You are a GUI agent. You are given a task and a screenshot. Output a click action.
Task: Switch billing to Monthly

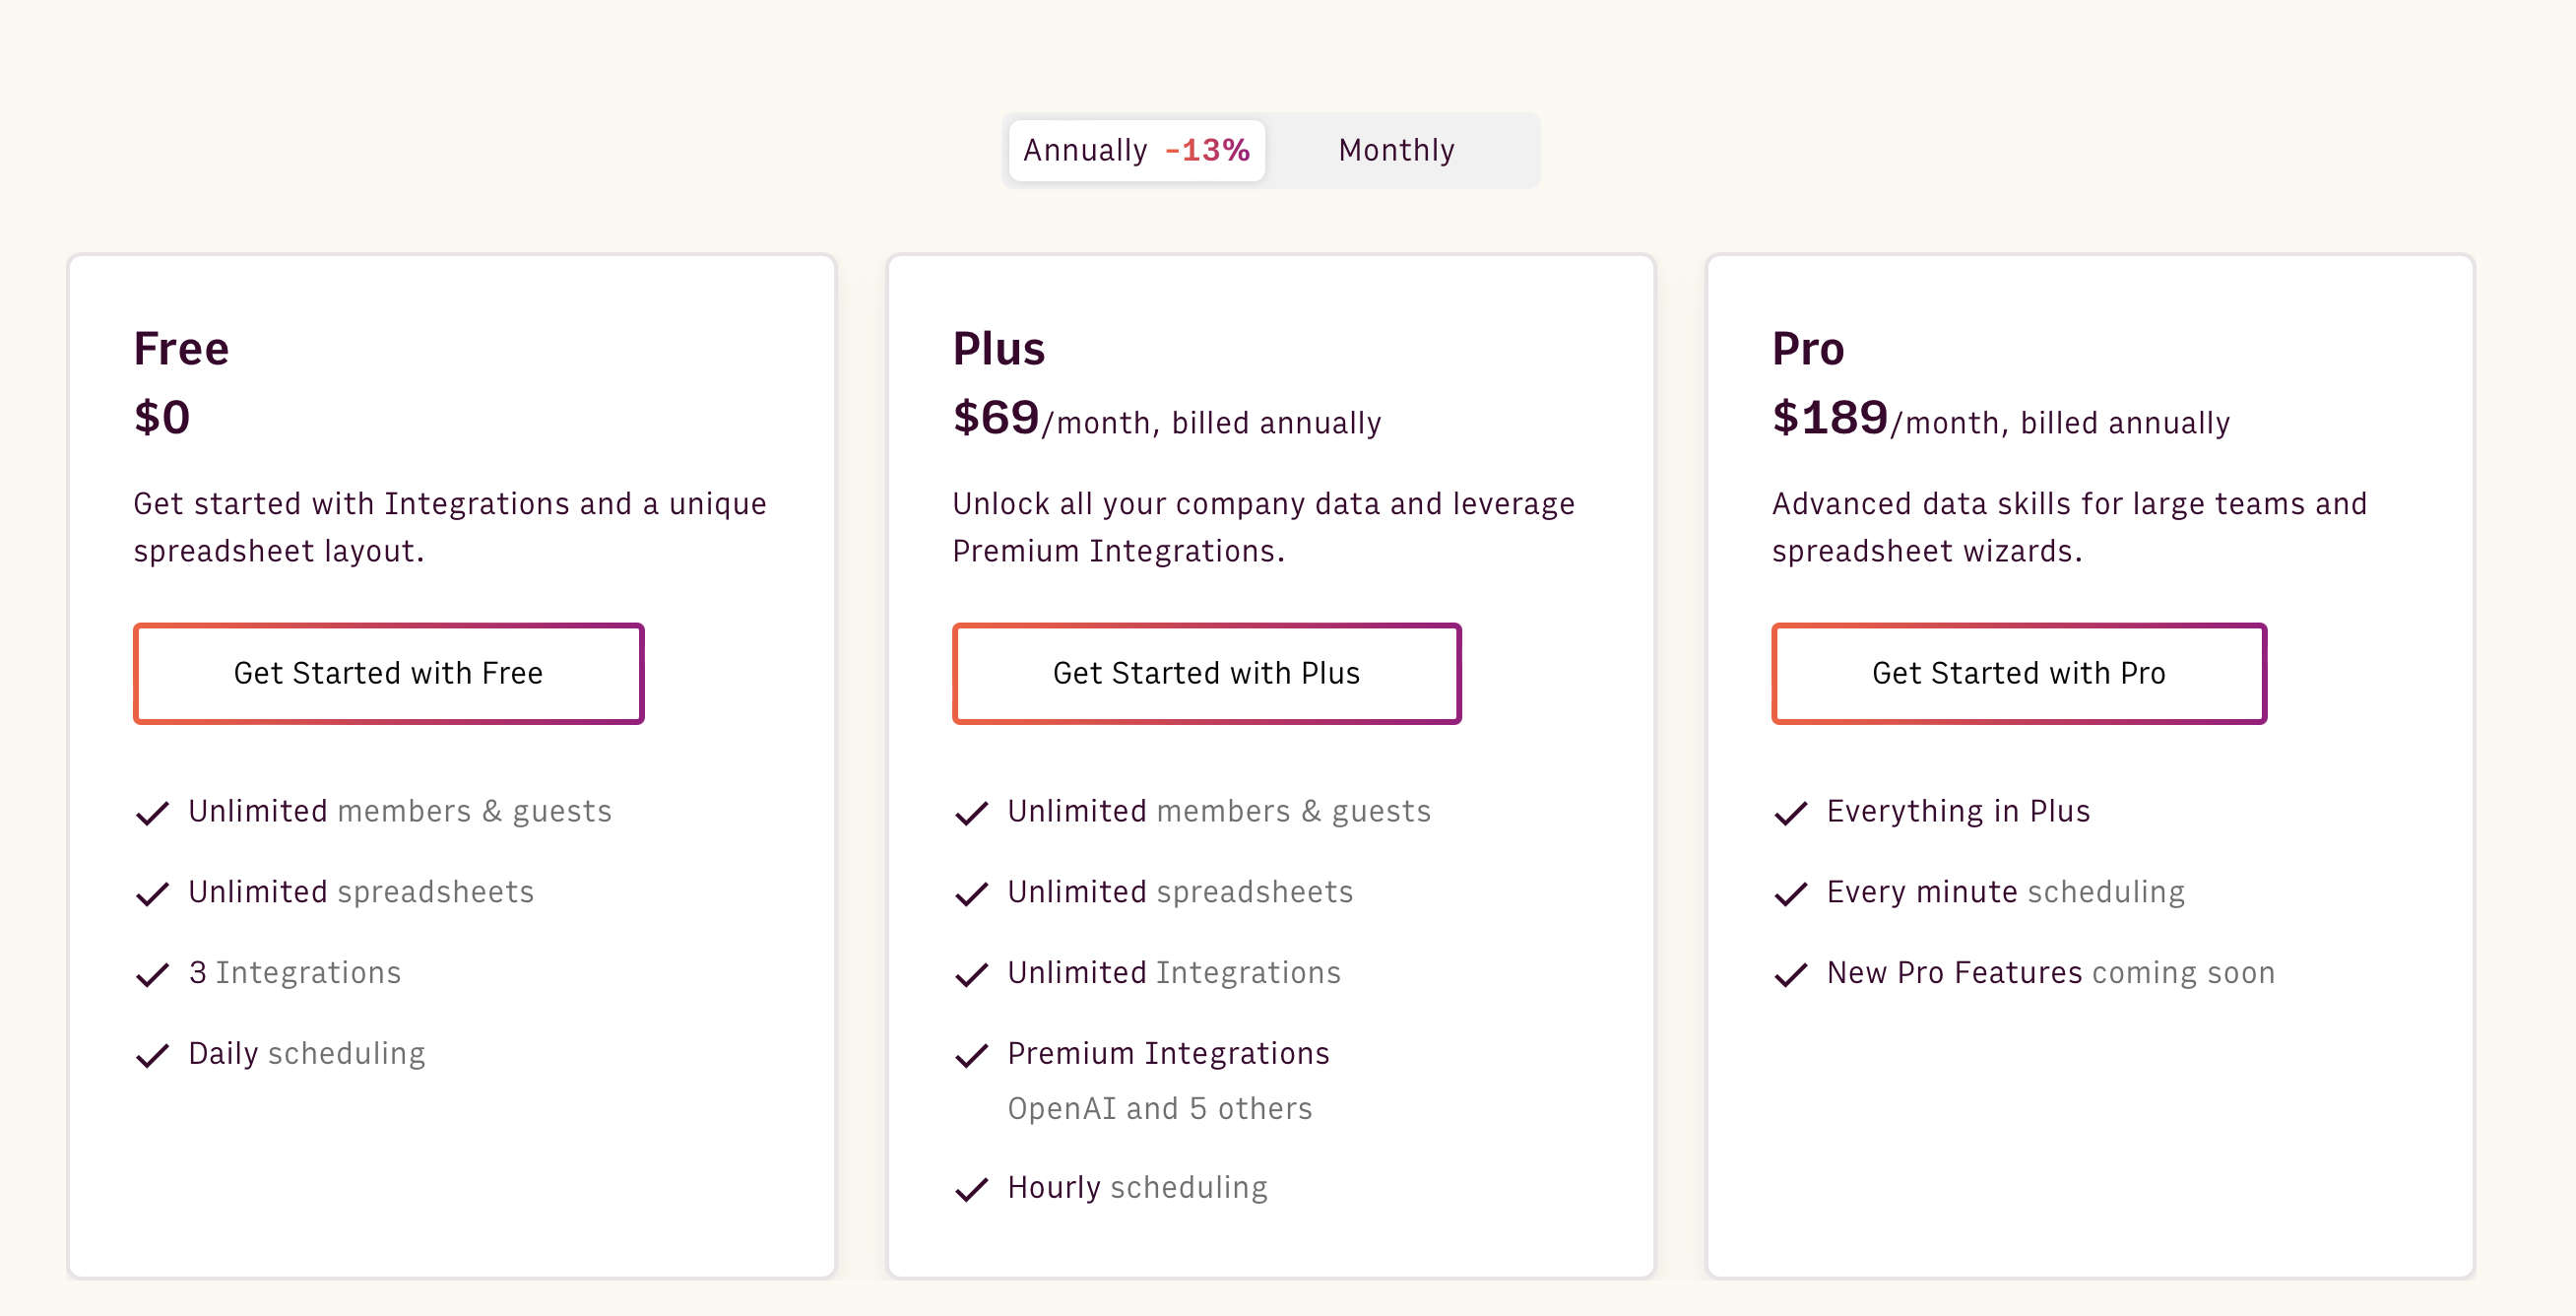pos(1396,151)
